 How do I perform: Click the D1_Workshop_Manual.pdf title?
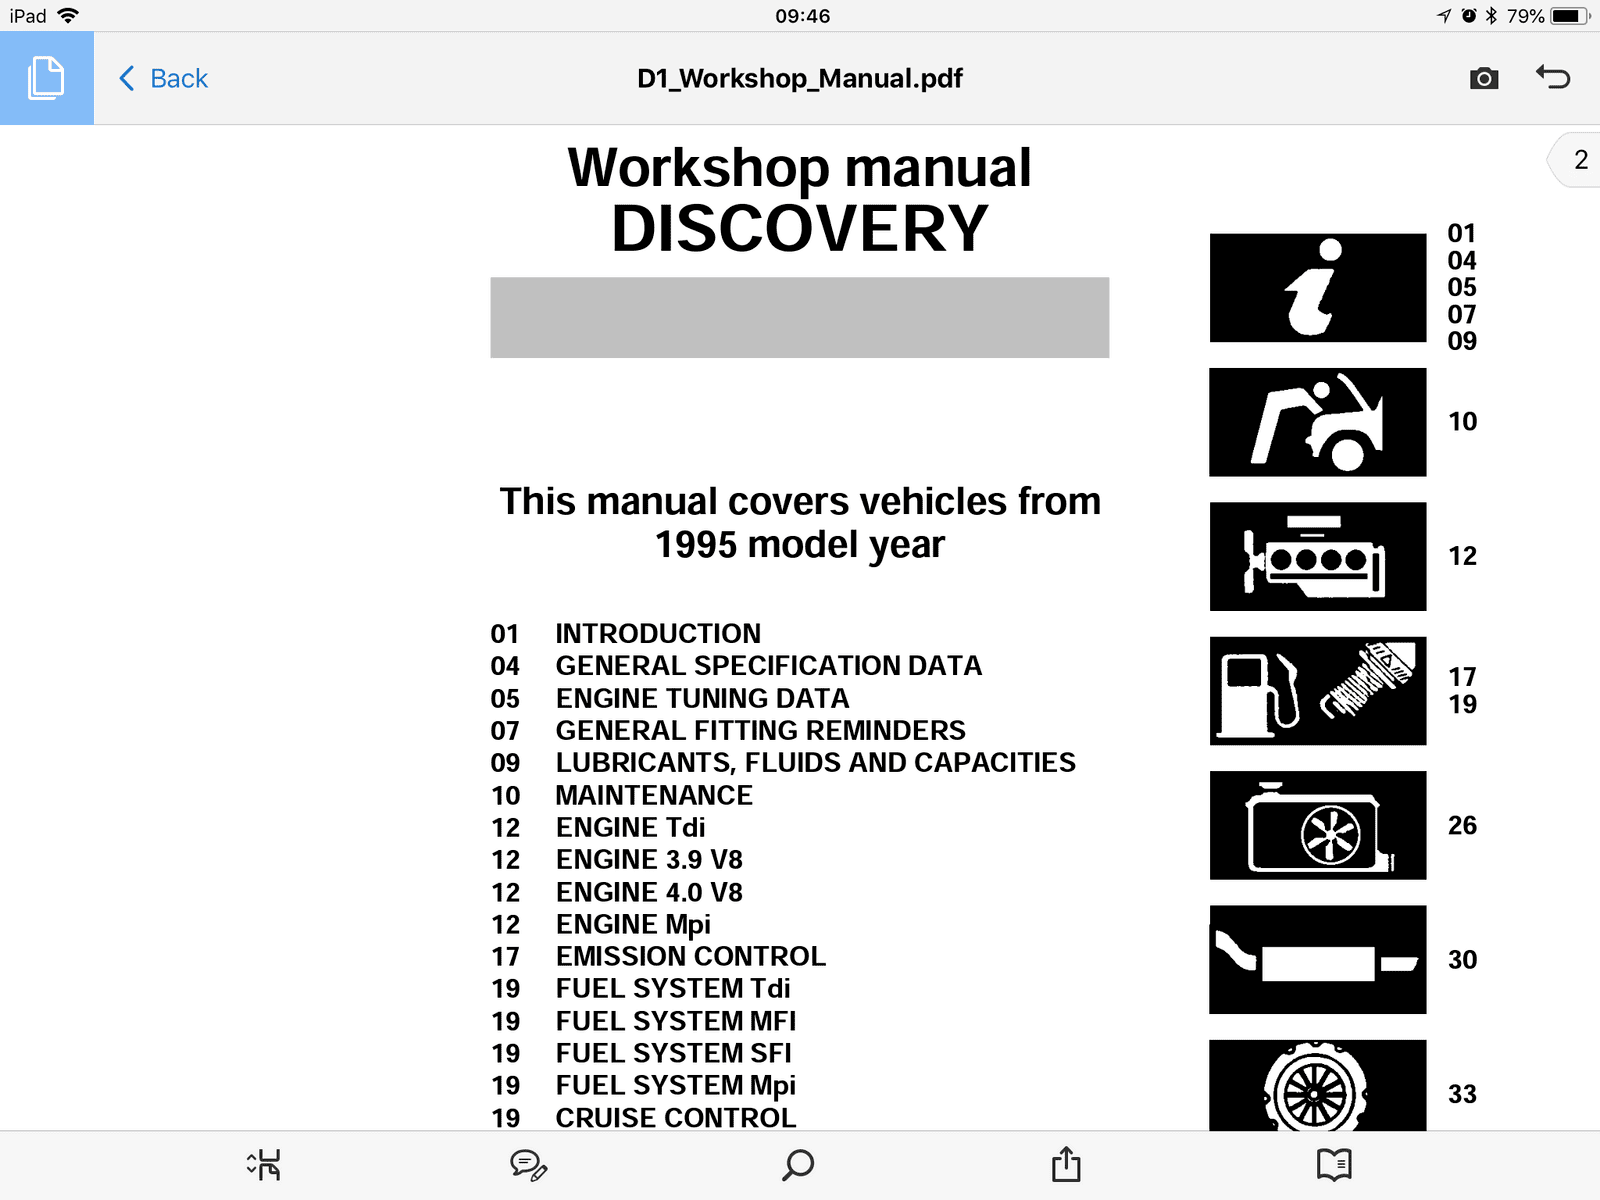(800, 78)
